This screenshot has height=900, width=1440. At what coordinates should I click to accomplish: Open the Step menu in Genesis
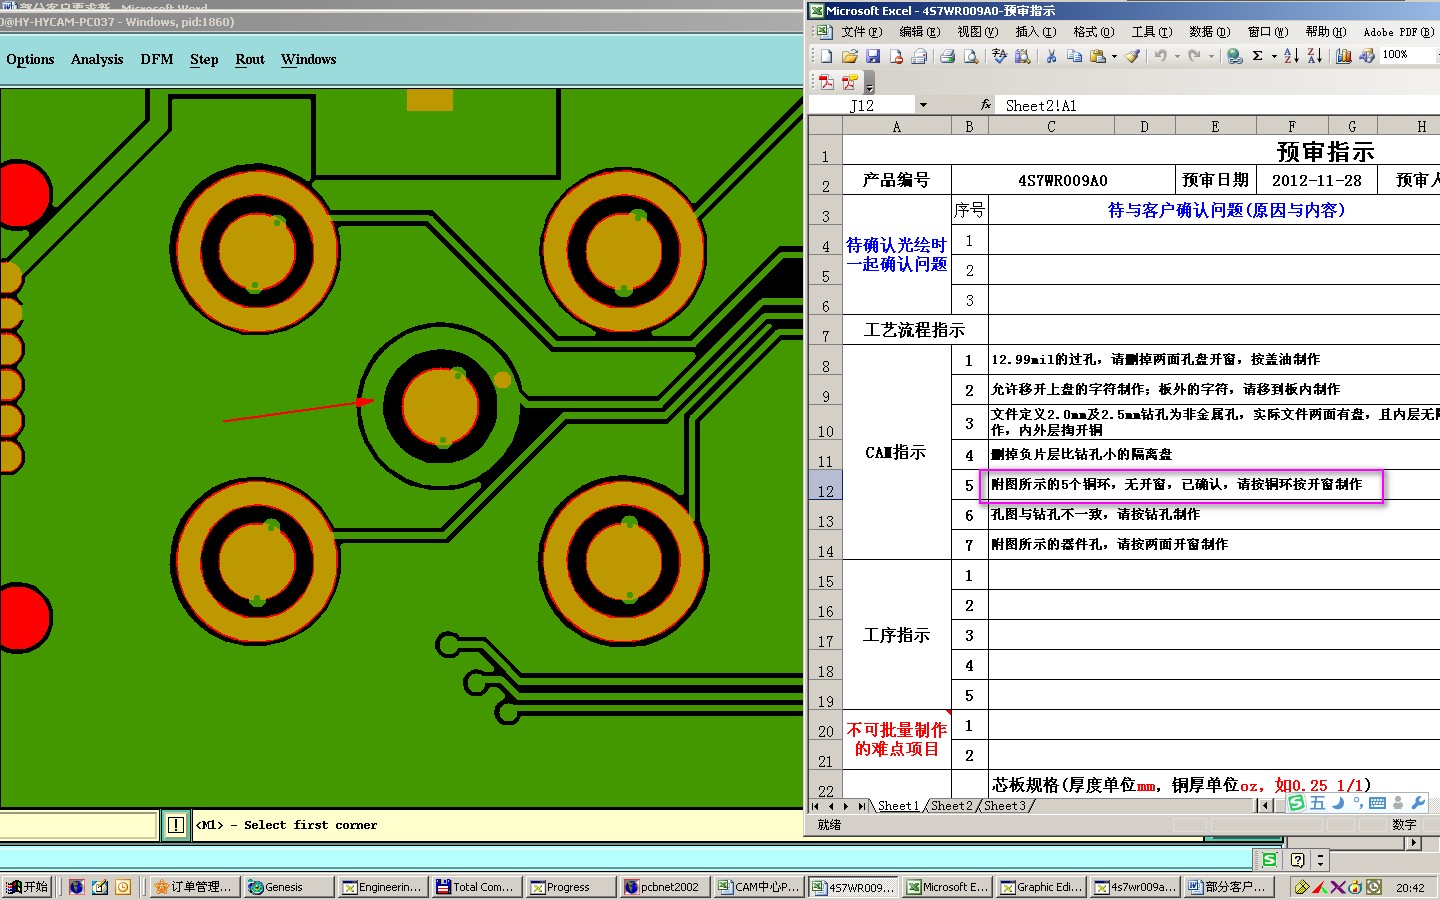point(204,59)
